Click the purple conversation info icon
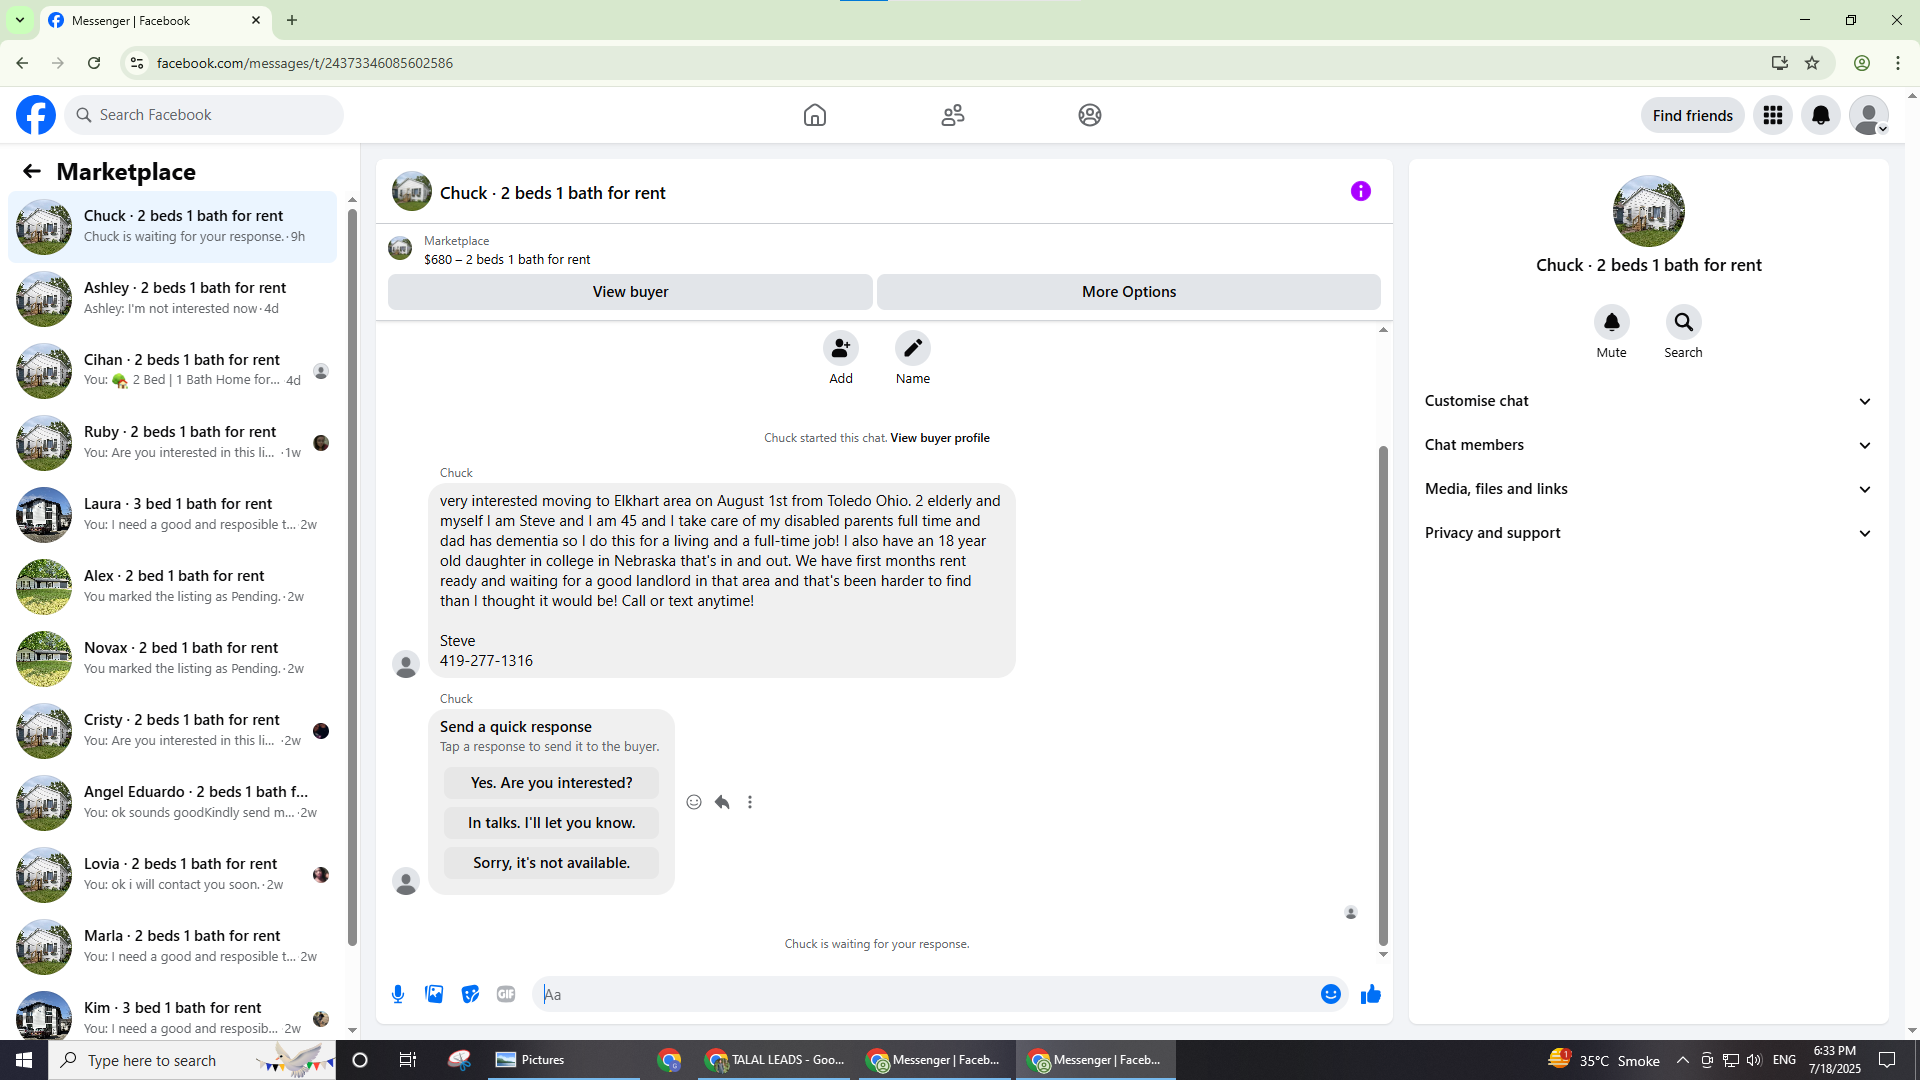Screen dimensions: 1920x1080 coord(1360,191)
